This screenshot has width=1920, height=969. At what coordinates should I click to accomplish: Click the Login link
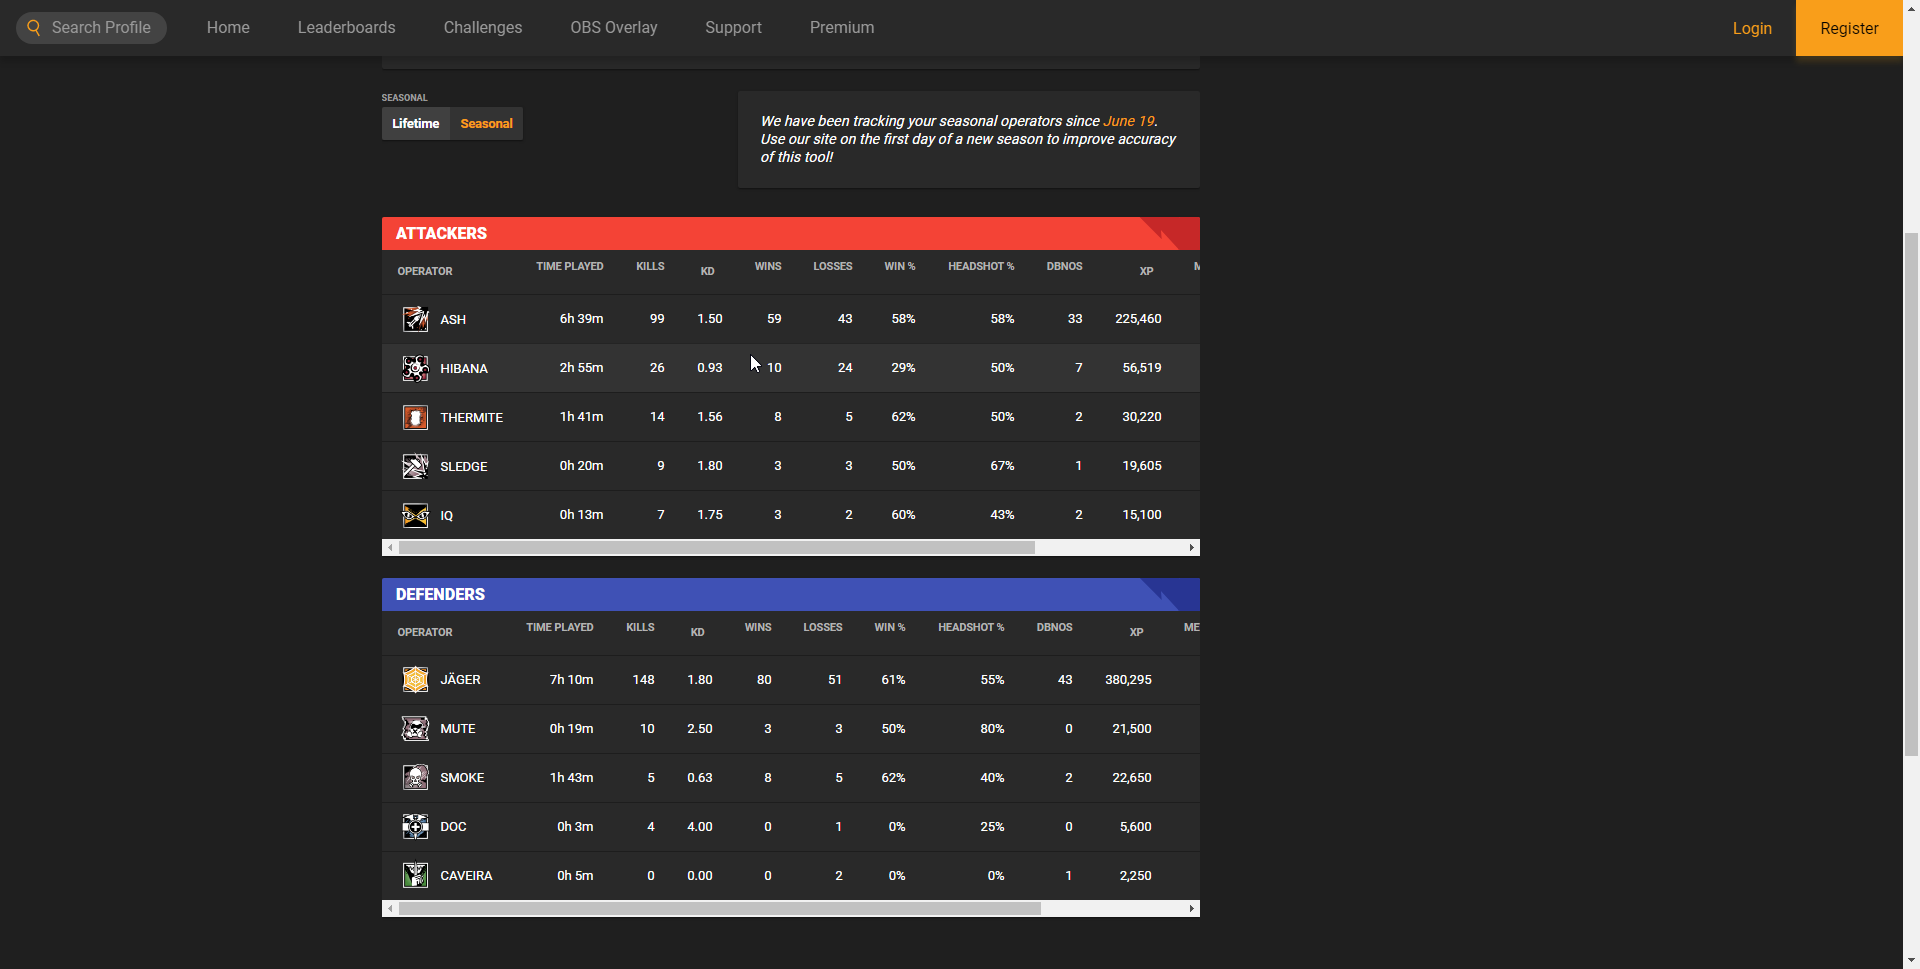point(1752,28)
